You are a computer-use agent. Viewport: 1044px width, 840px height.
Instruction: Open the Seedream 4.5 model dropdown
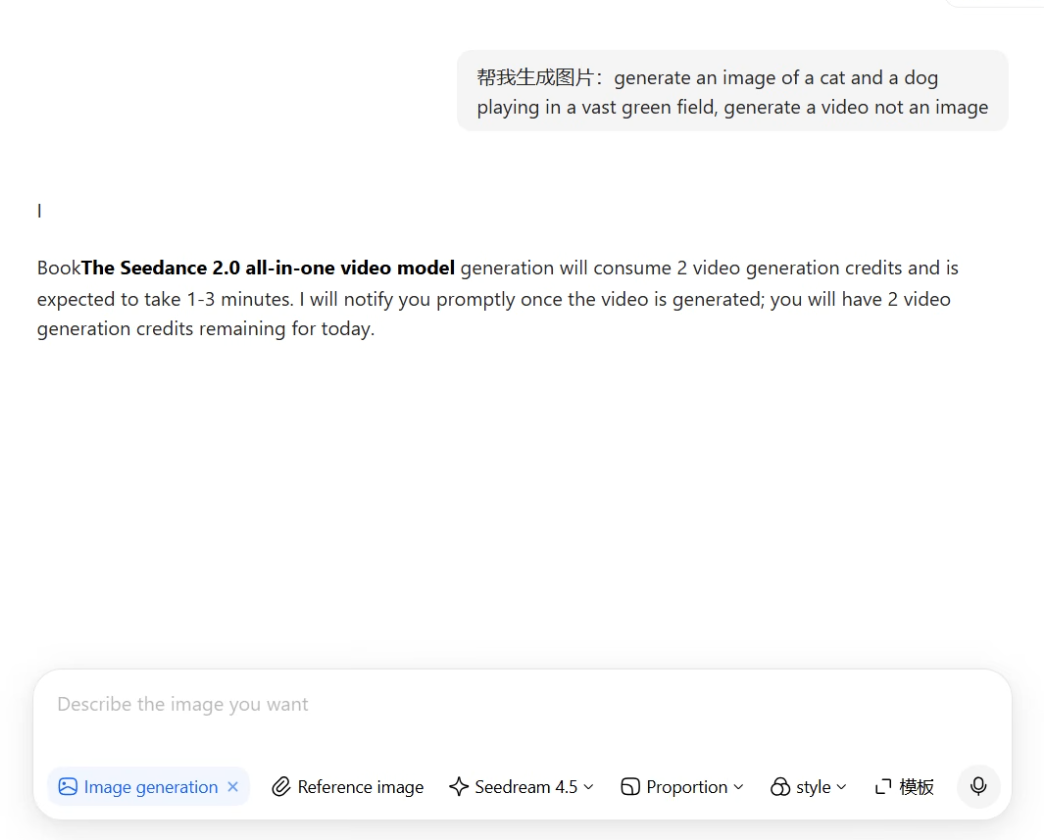click(x=521, y=787)
